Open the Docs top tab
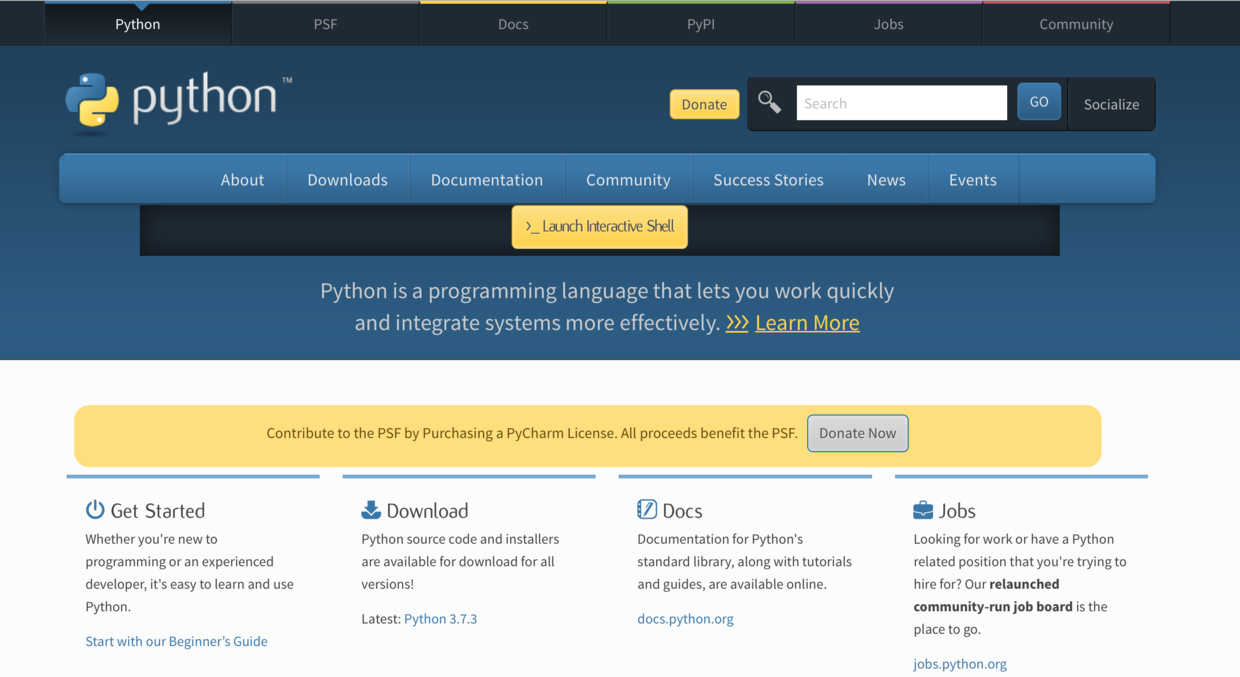This screenshot has height=677, width=1240. (513, 24)
